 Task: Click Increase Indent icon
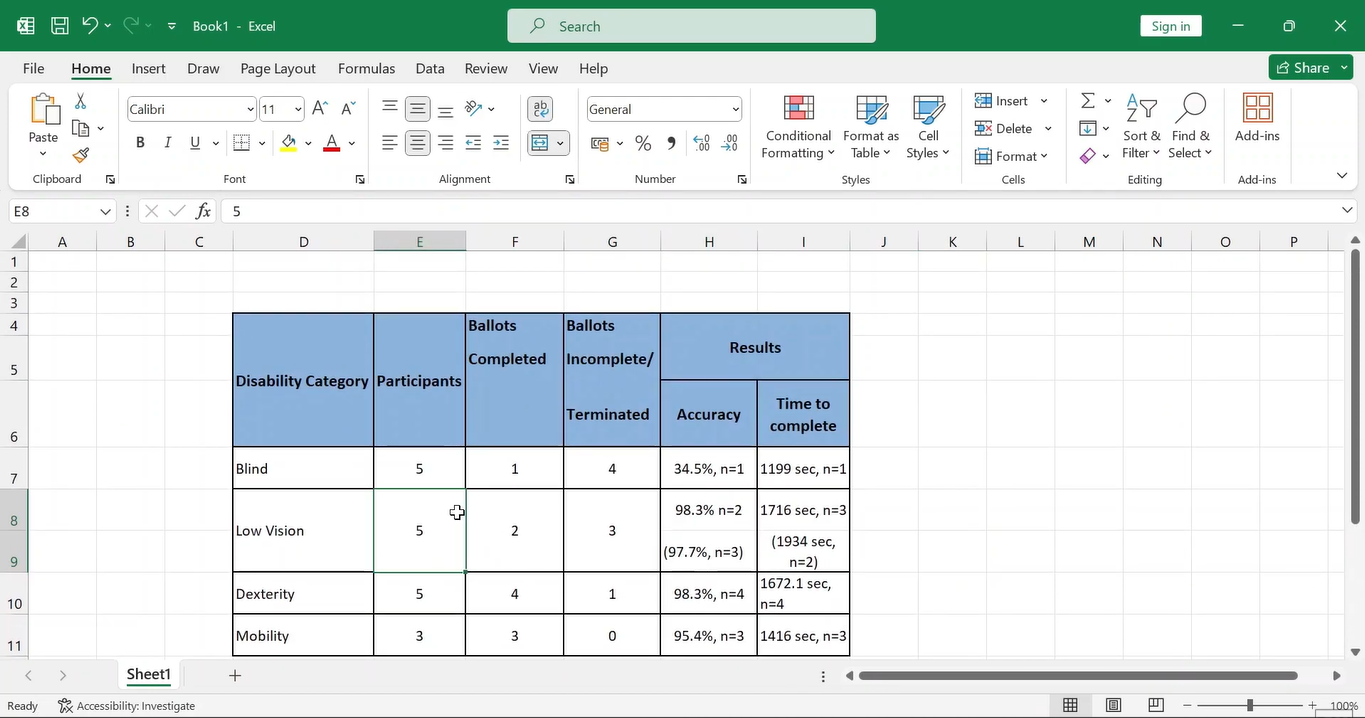click(x=501, y=143)
